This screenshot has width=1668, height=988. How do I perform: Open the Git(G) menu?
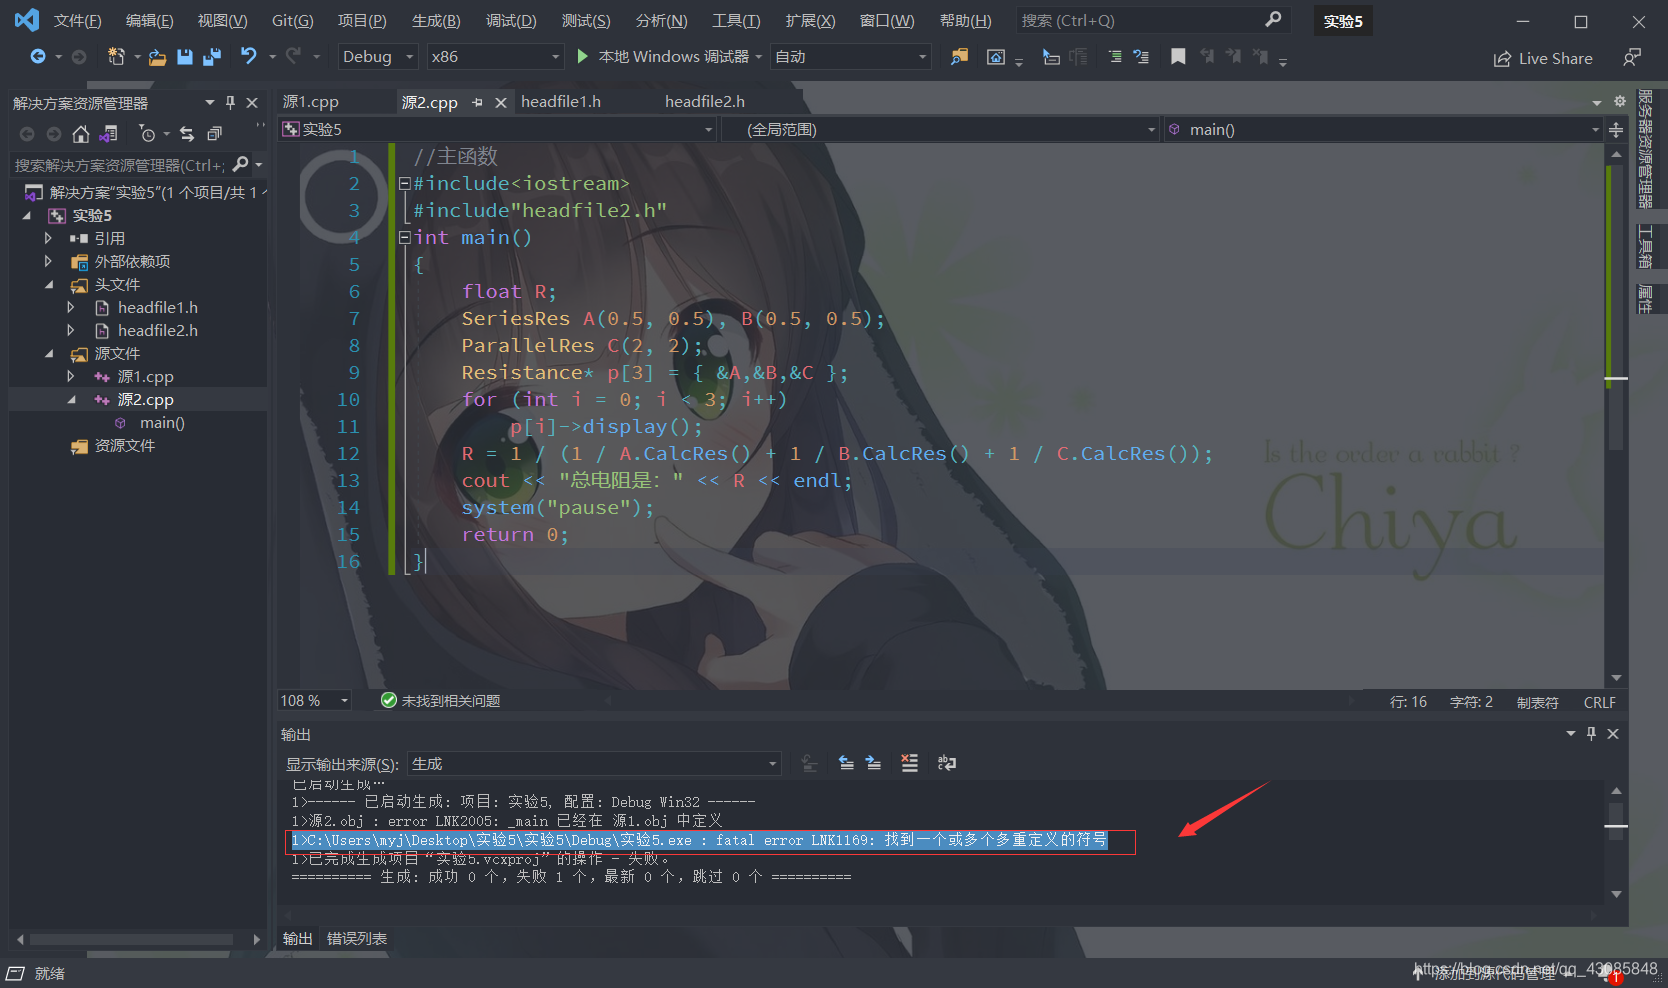coord(292,21)
